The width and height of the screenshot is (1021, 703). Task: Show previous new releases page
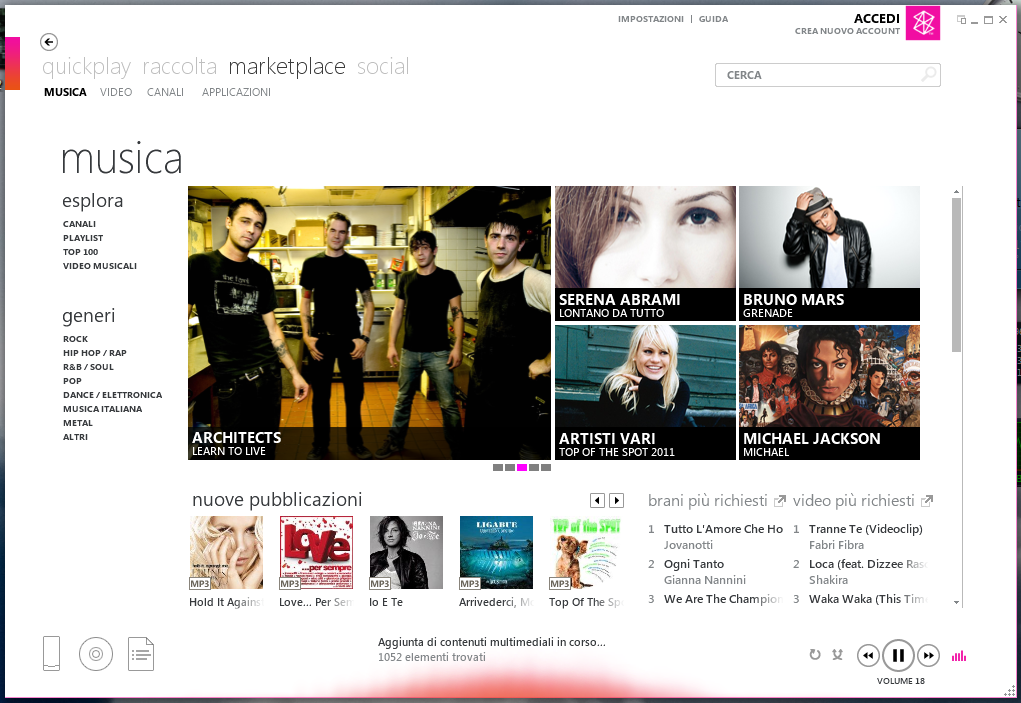tap(597, 500)
